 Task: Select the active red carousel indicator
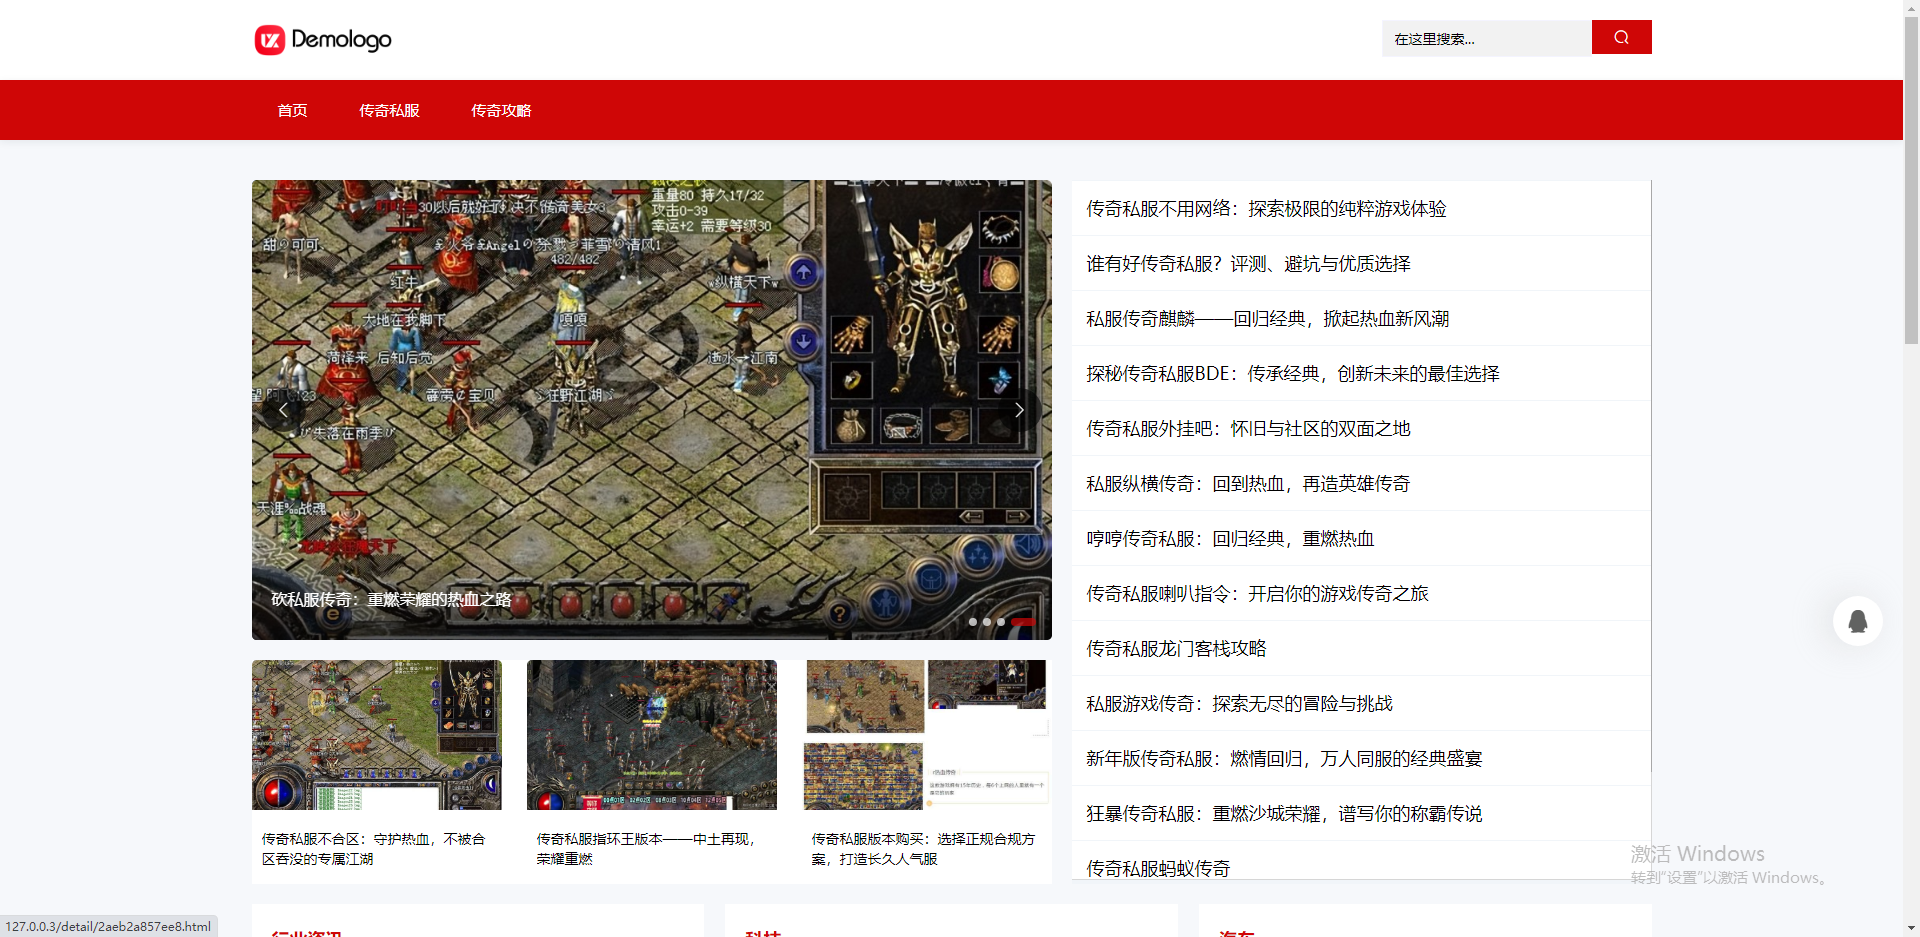pos(1023,622)
